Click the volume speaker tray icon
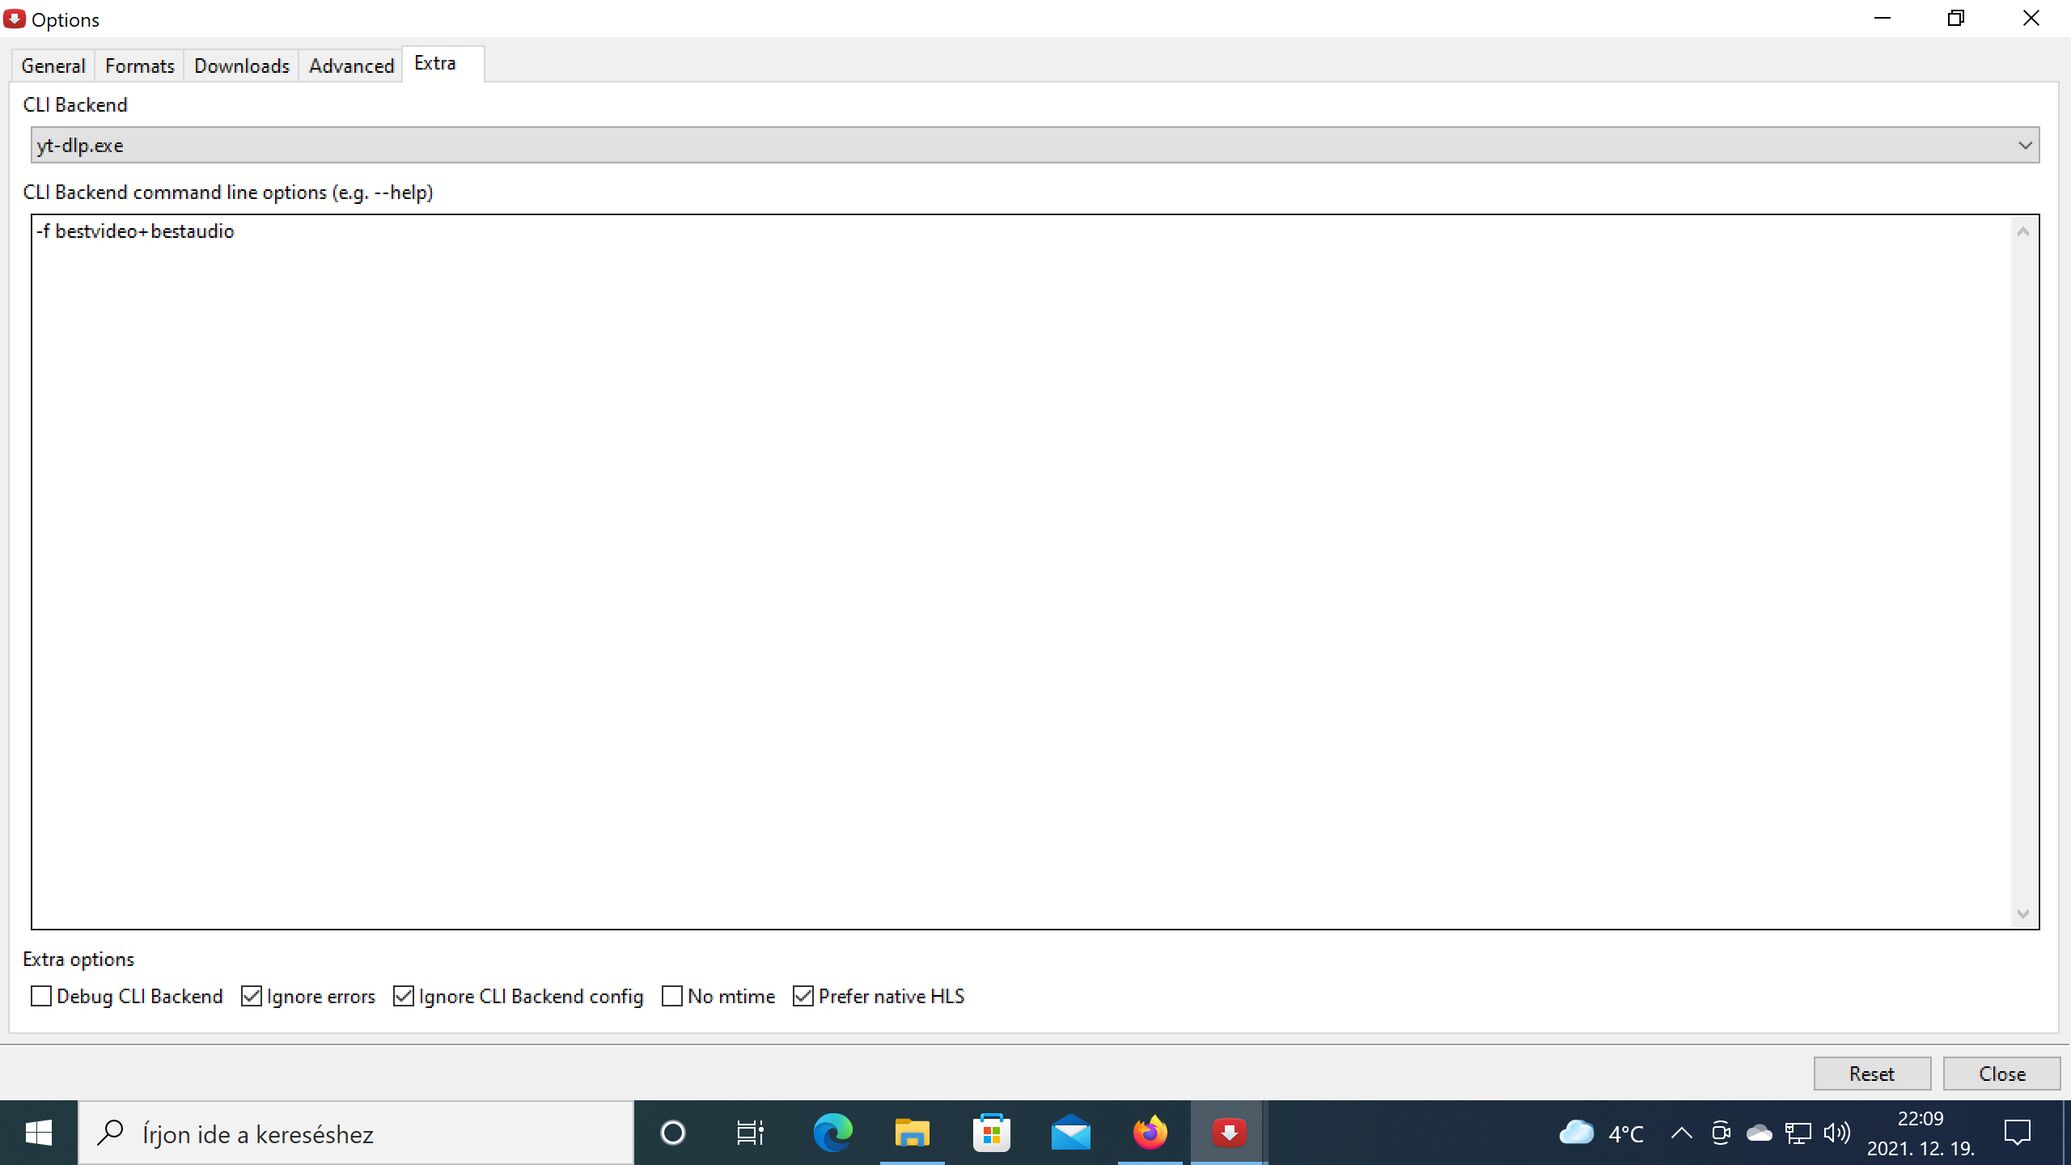 [x=1836, y=1133]
